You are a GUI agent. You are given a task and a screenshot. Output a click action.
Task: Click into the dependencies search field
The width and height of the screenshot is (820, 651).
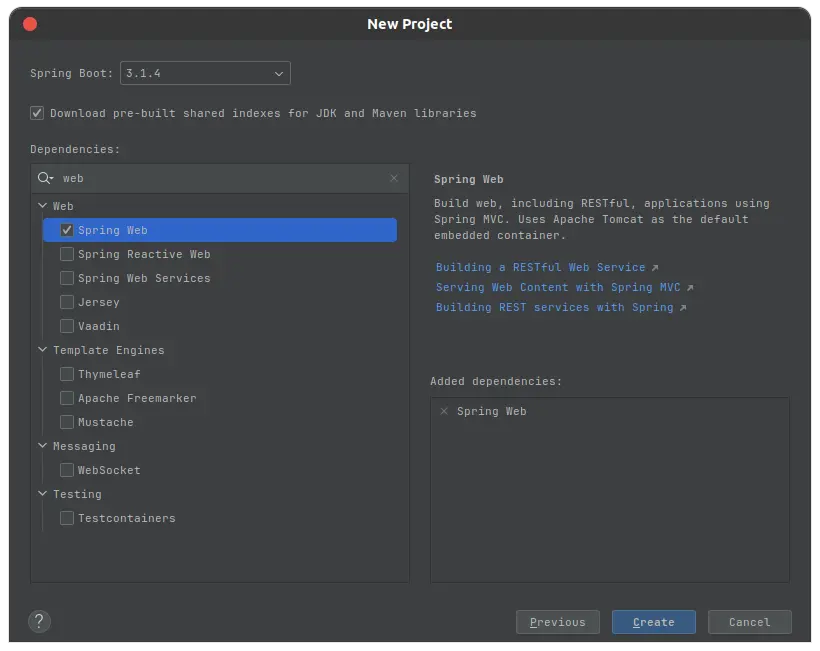click(x=220, y=178)
